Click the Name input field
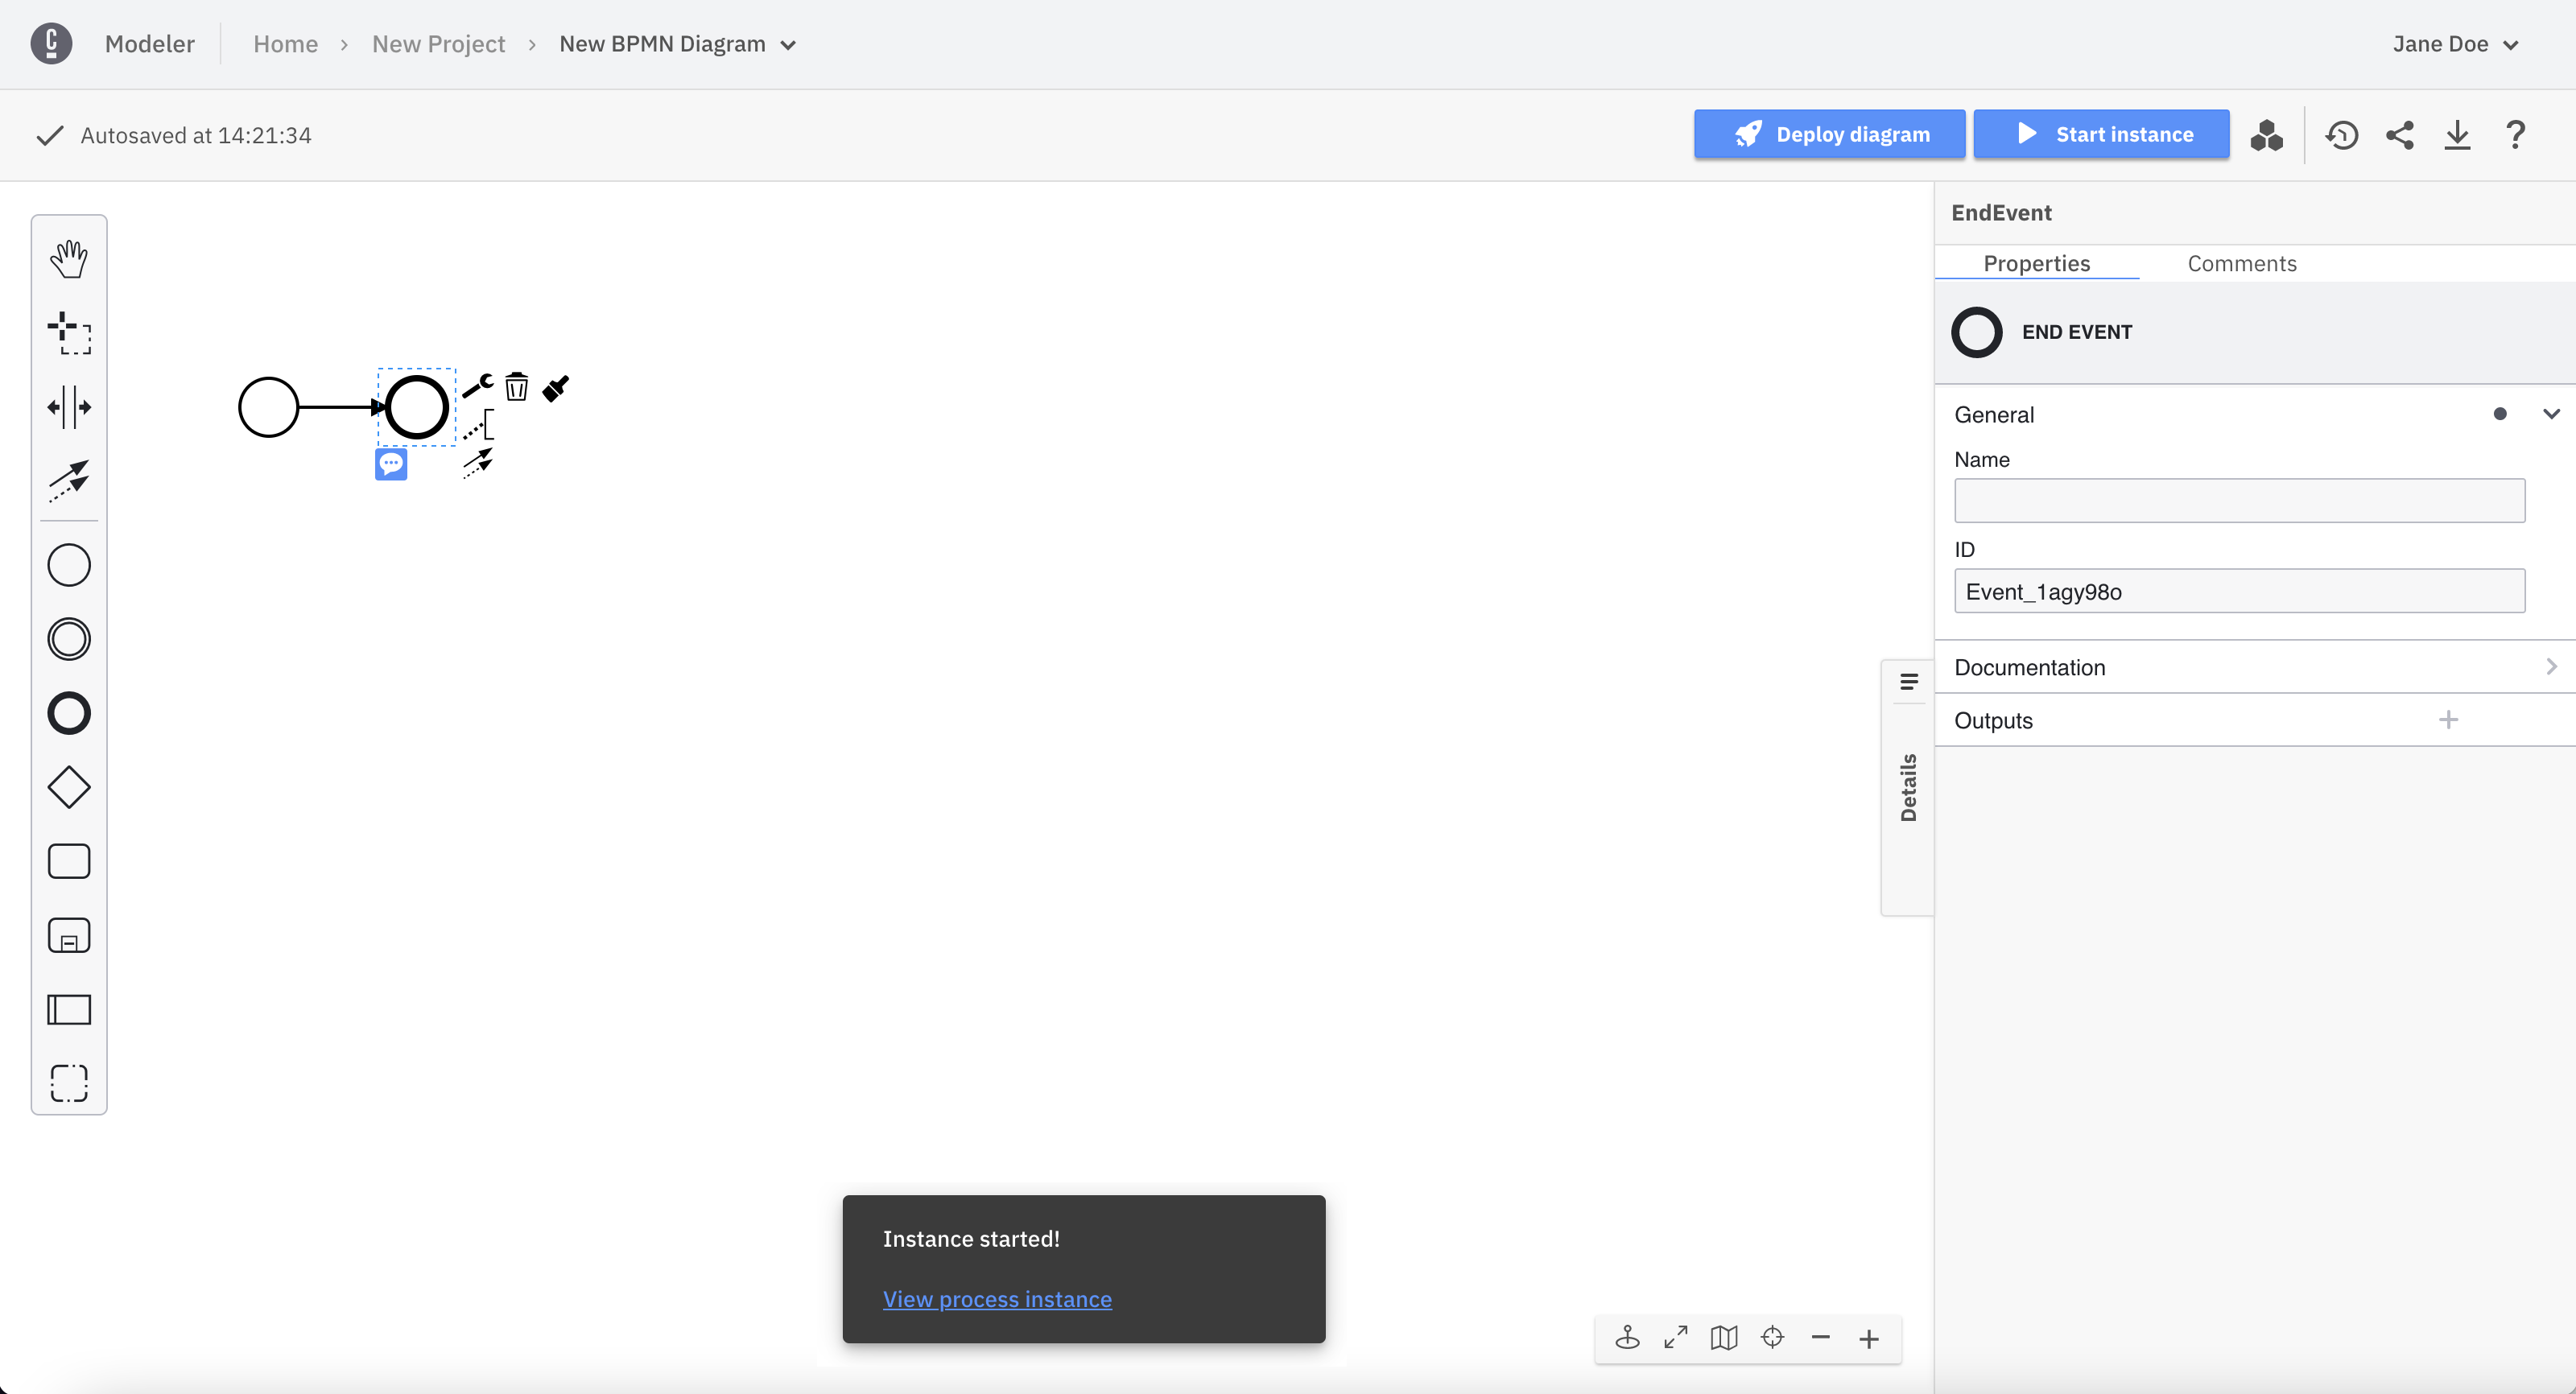This screenshot has height=1394, width=2576. 2240,500
